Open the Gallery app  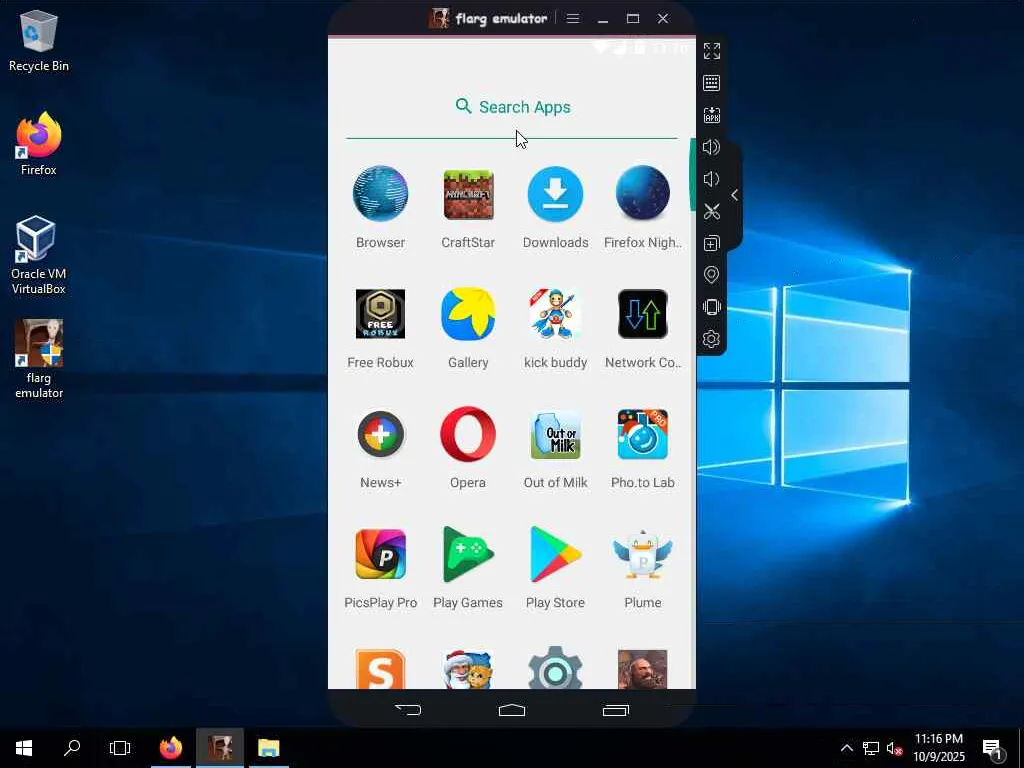[x=468, y=314]
